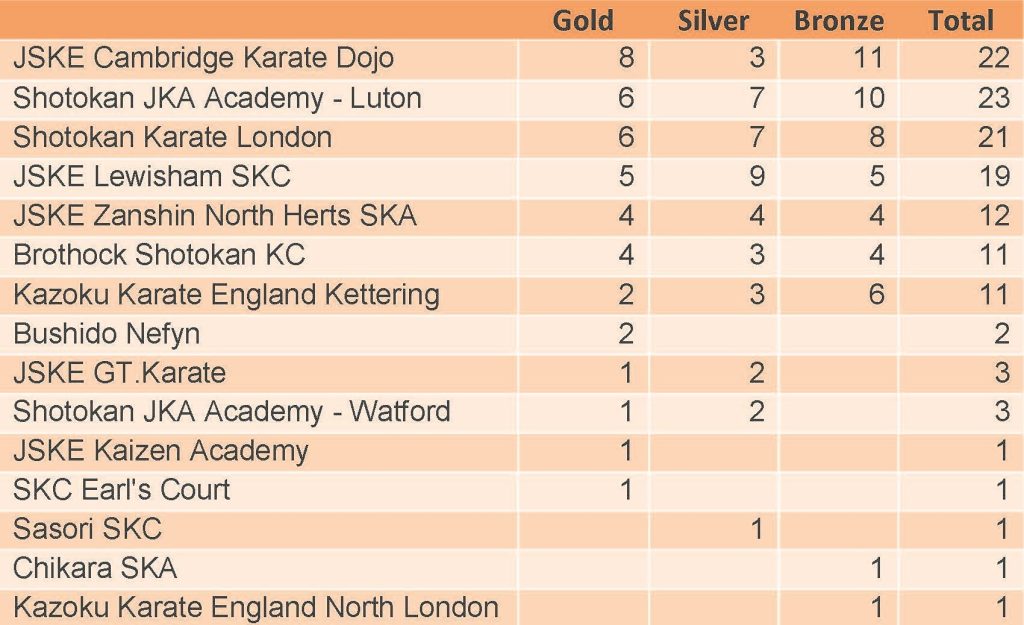Select the Brothock Shotokan KC name
This screenshot has width=1024, height=625.
pyautogui.click(x=159, y=254)
